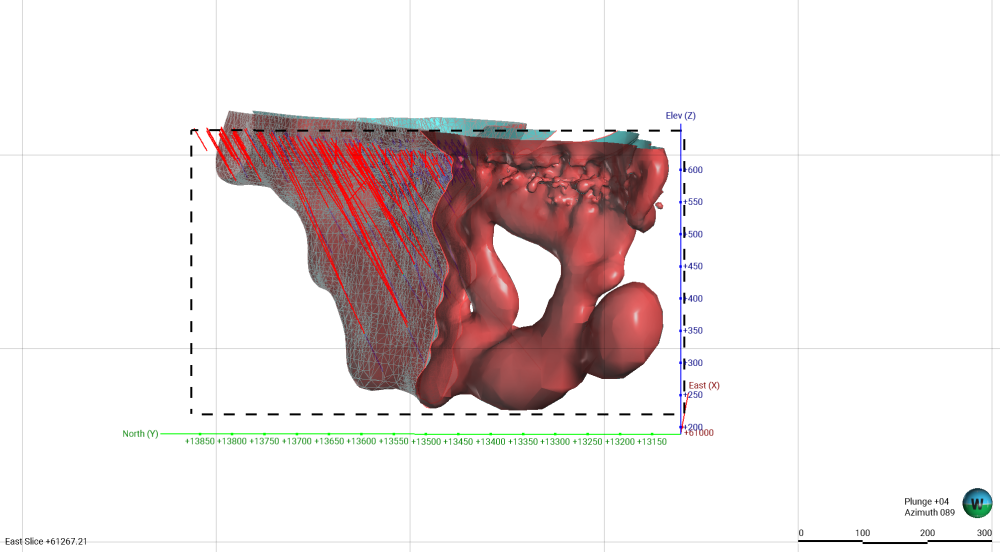Click the +600 elevation tick label
1000x552 pixels.
pos(693,170)
